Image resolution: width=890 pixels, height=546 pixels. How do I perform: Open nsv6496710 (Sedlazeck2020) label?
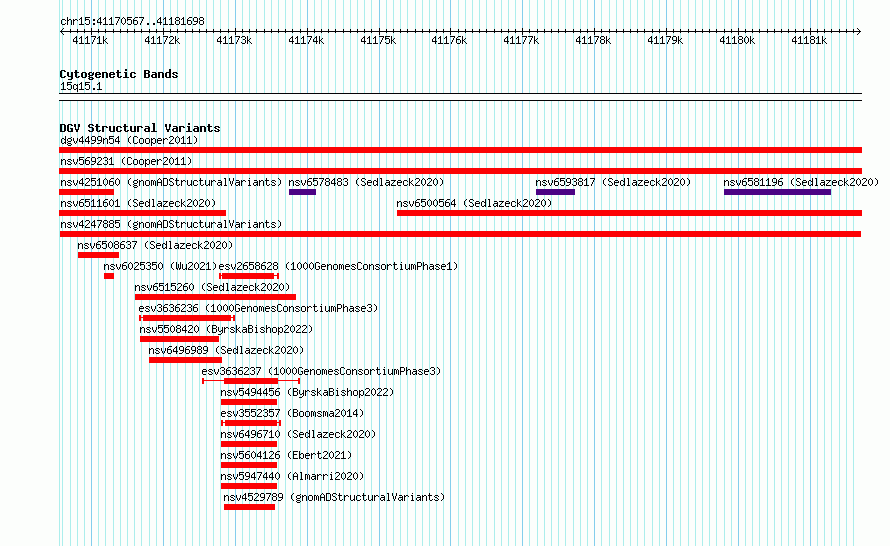pyautogui.click(x=298, y=434)
